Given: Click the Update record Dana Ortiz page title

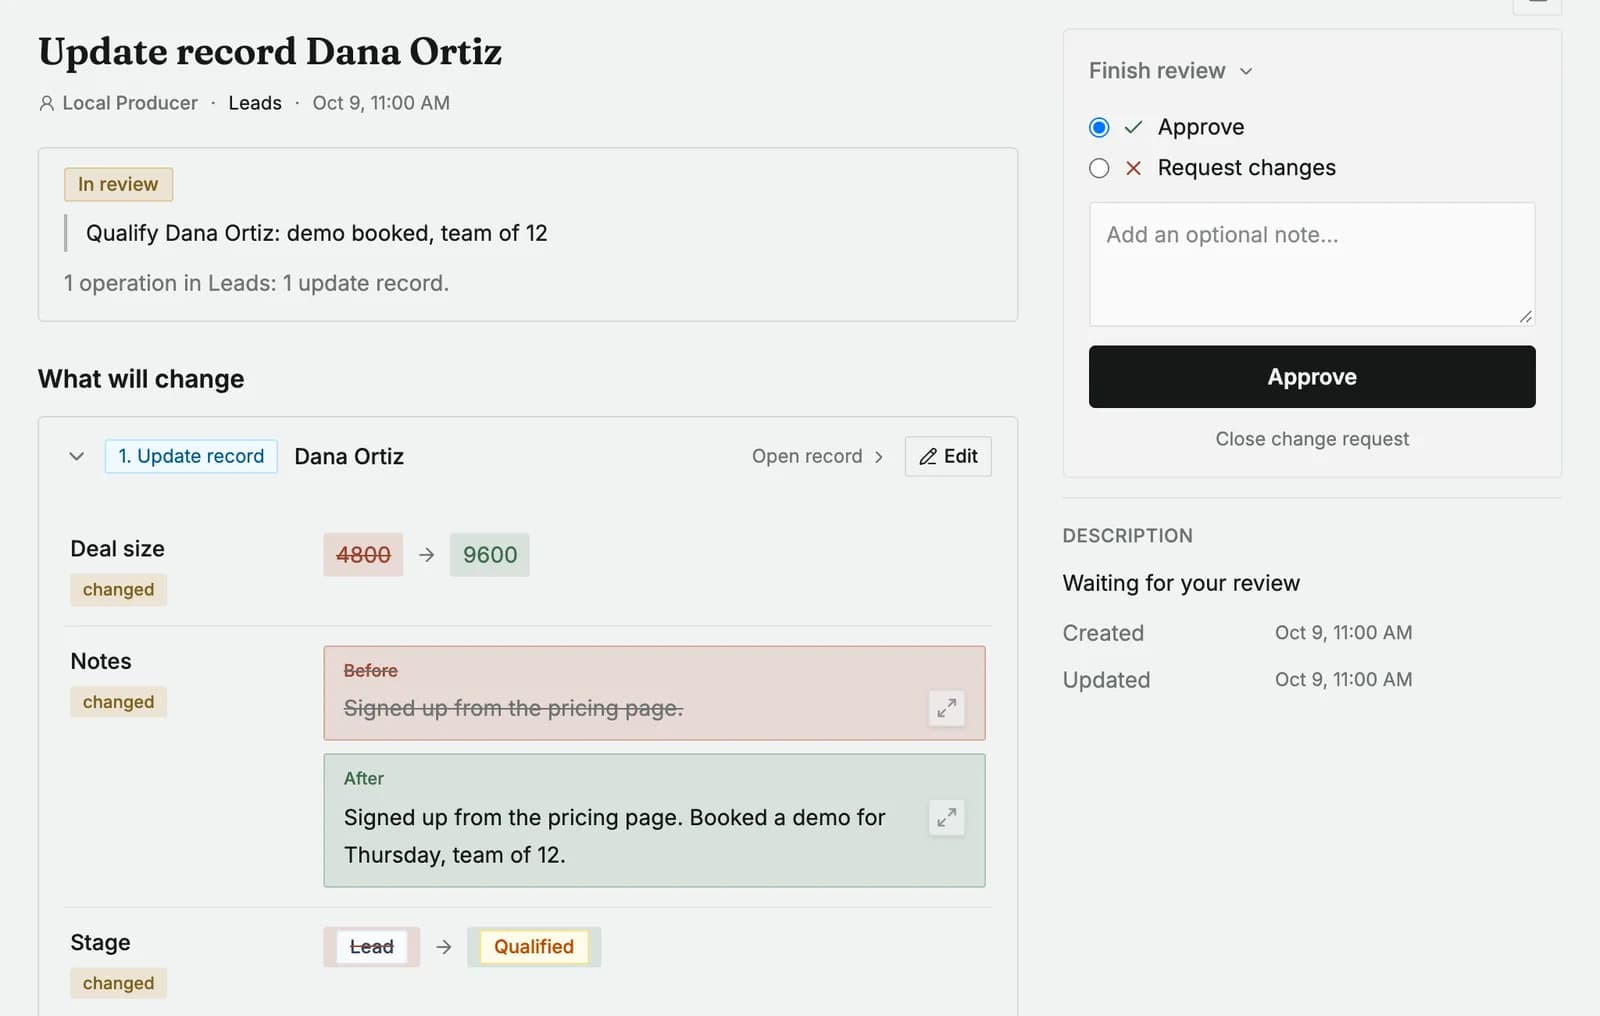Looking at the screenshot, I should pos(270,52).
